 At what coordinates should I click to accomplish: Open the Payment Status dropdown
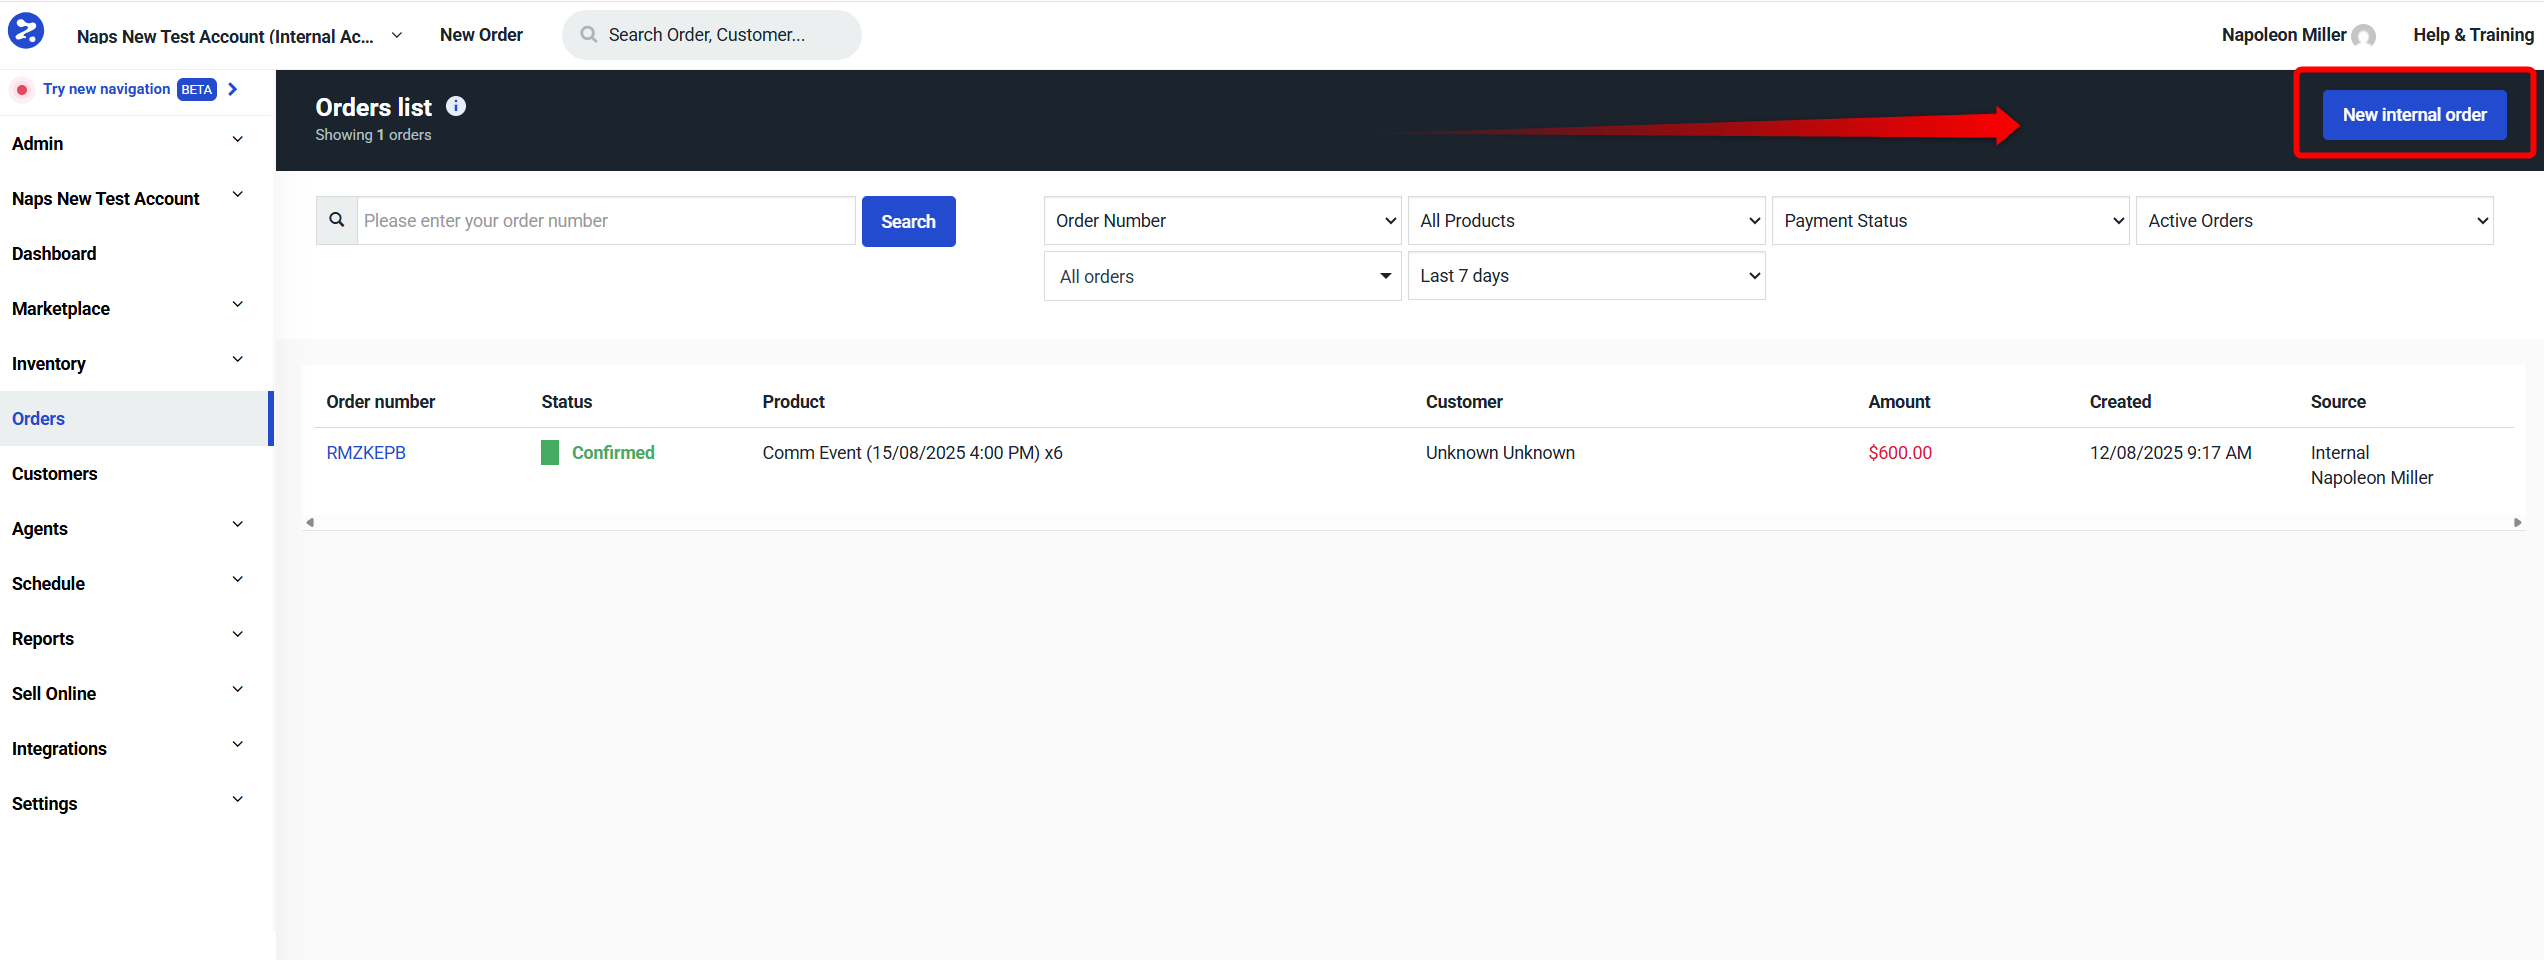tap(1949, 220)
